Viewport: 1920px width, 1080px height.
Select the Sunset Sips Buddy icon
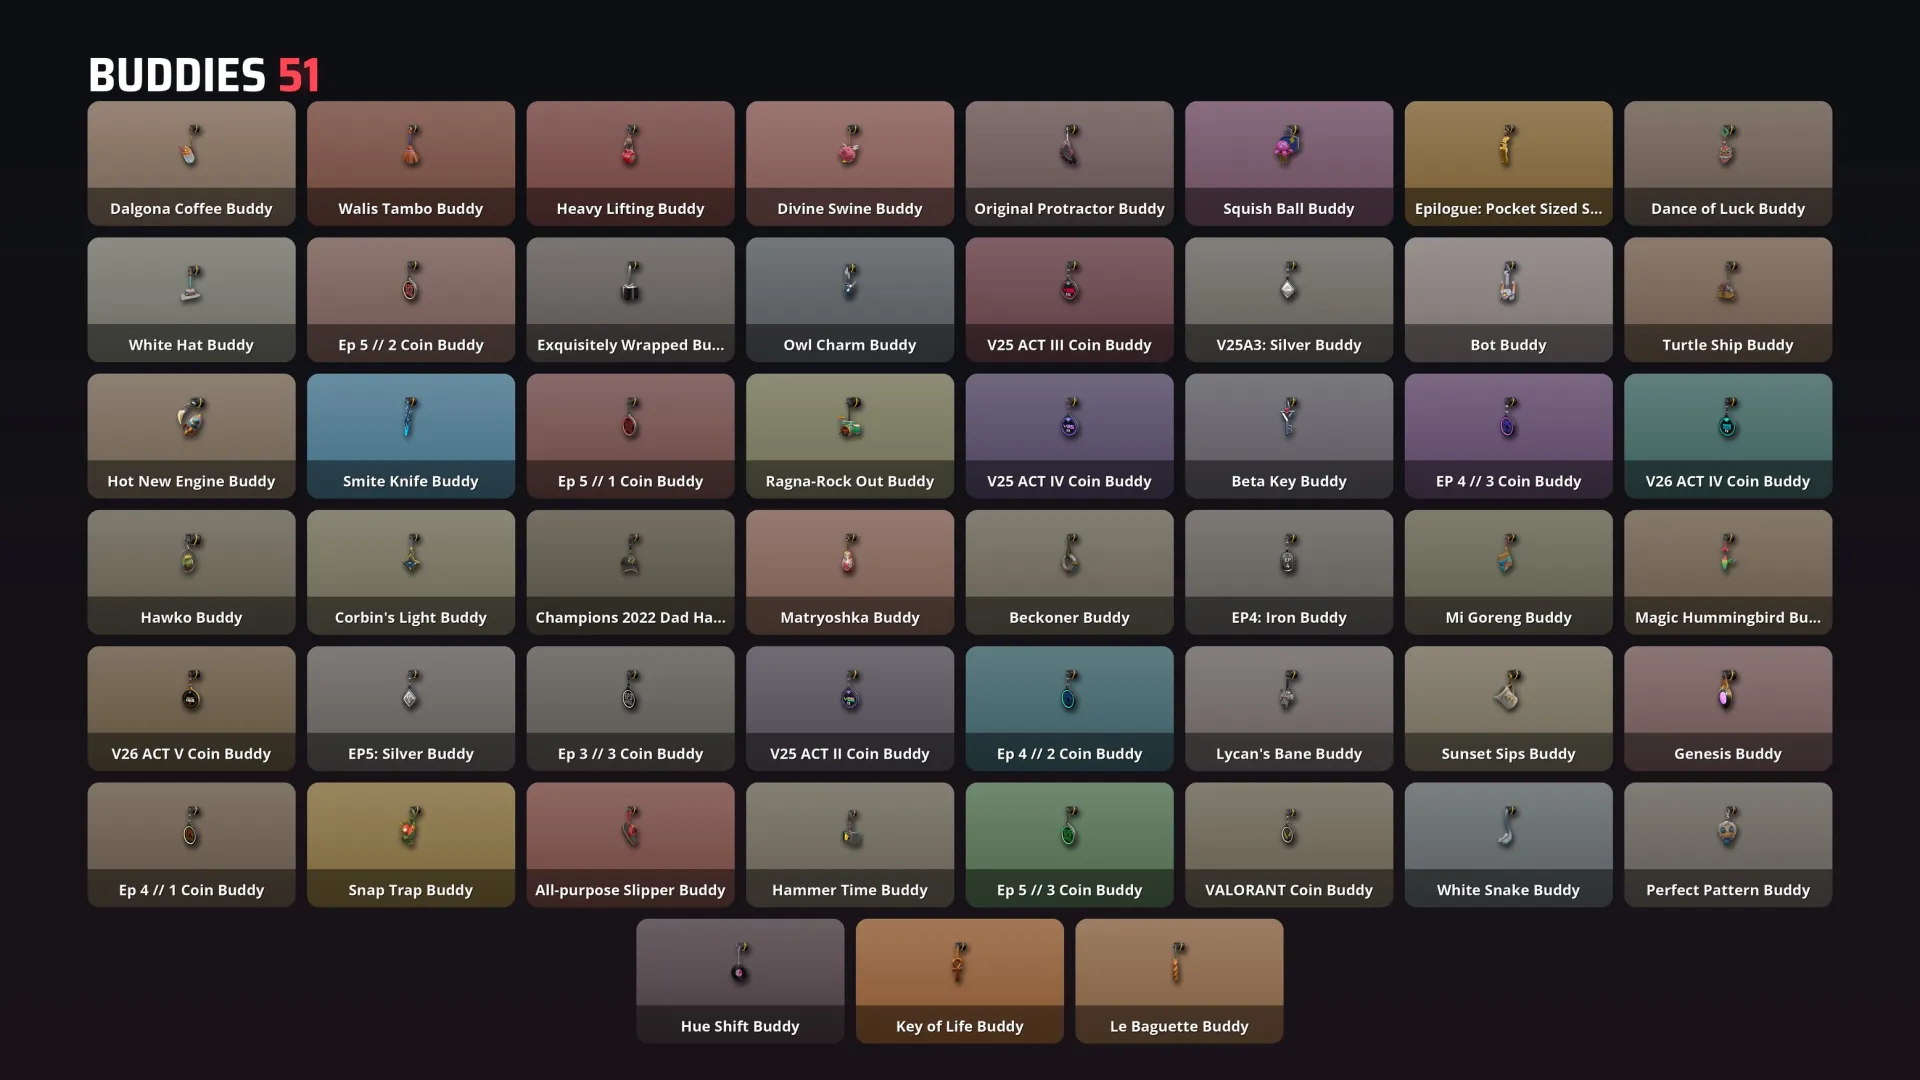1509,690
